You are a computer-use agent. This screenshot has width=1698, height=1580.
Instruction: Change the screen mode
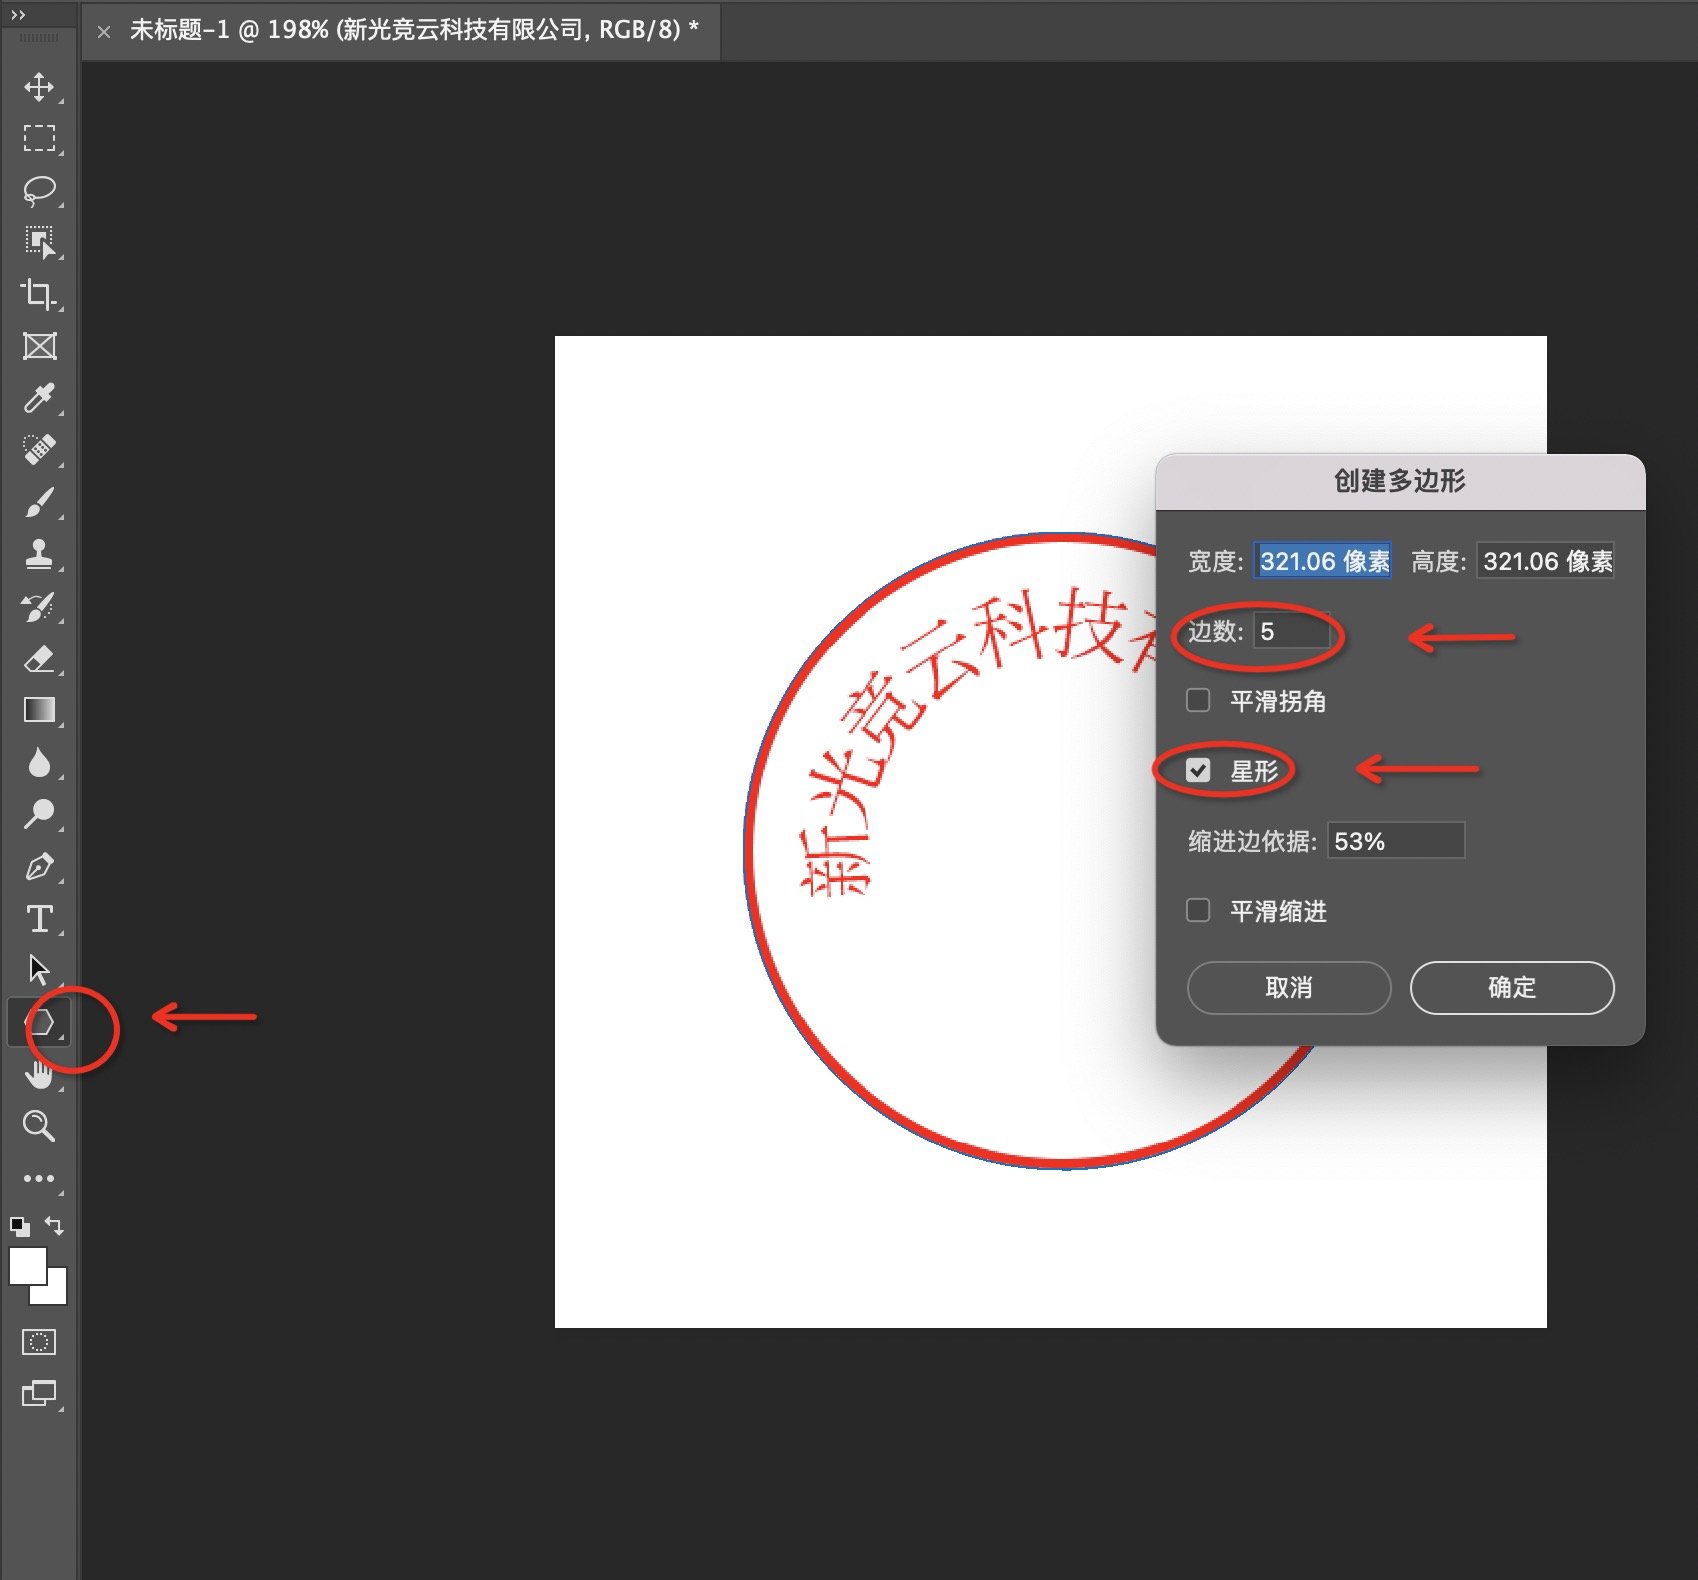coord(39,1393)
